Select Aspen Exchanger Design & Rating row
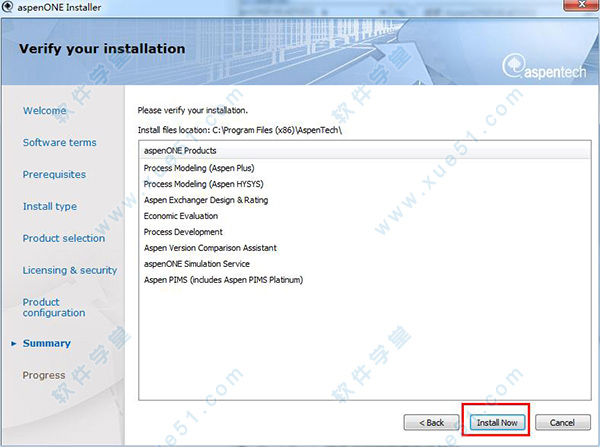The image size is (600, 447). [365, 200]
